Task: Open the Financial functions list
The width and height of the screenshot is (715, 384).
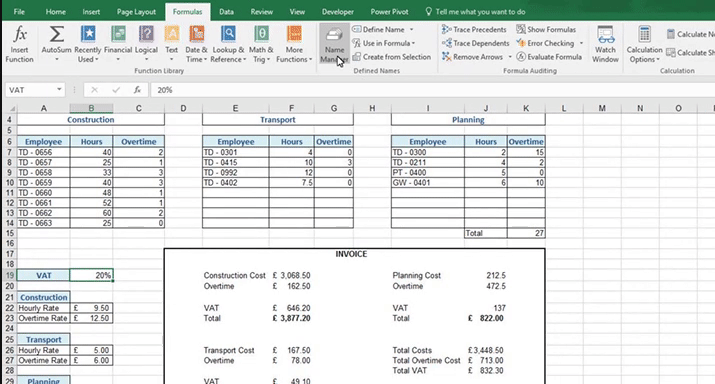Action: pos(118,44)
